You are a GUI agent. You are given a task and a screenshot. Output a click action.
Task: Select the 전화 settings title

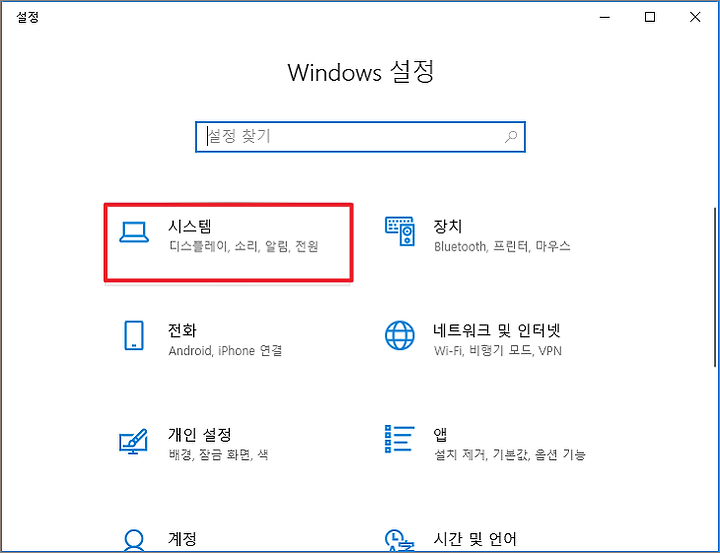(x=182, y=330)
